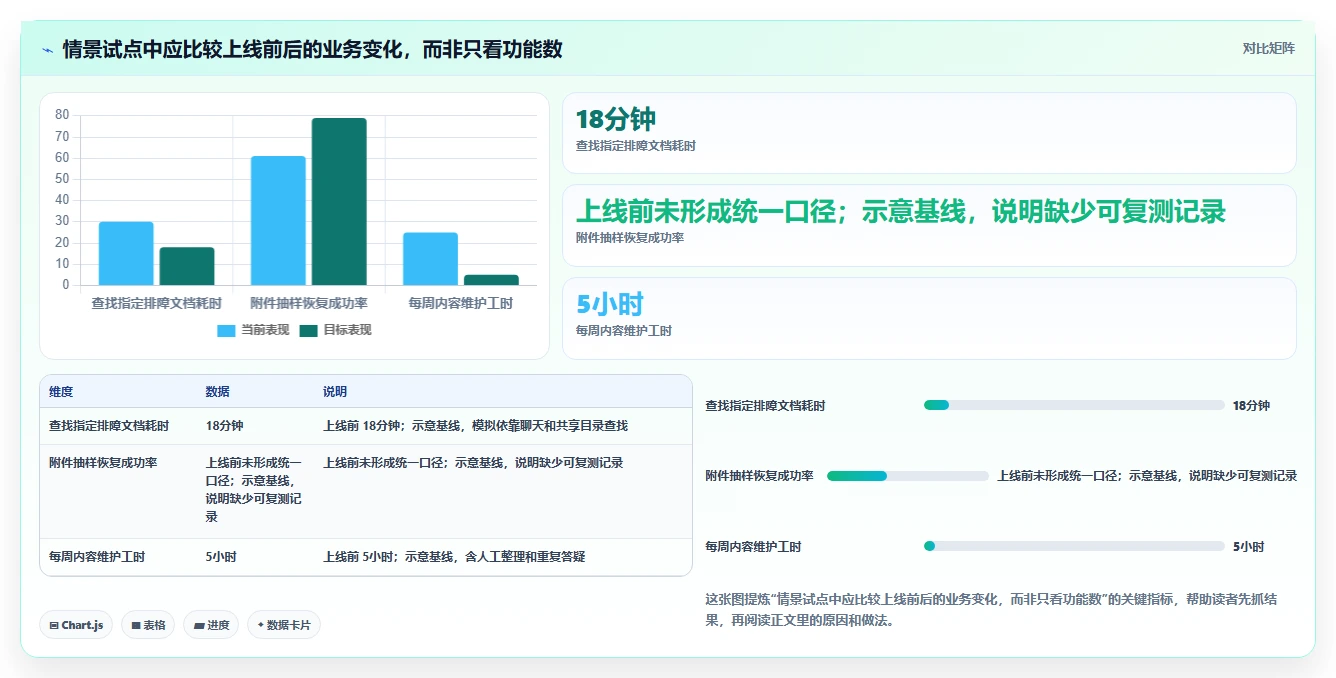Toggle the 当前表现 legend item
The image size is (1336, 678).
[x=253, y=330]
